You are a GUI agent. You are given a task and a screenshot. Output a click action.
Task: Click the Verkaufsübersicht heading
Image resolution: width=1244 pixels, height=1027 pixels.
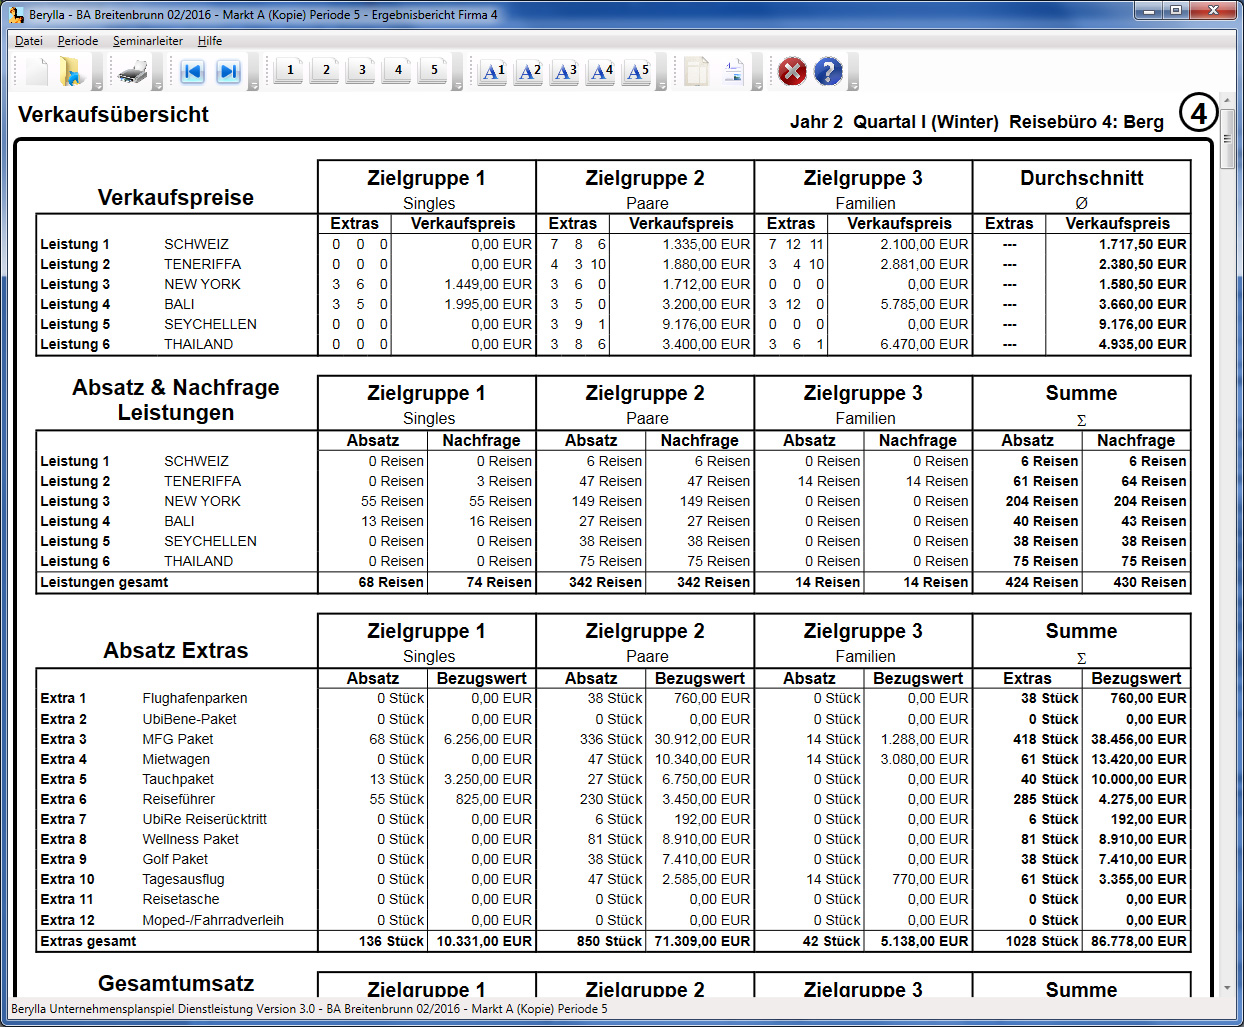[113, 114]
